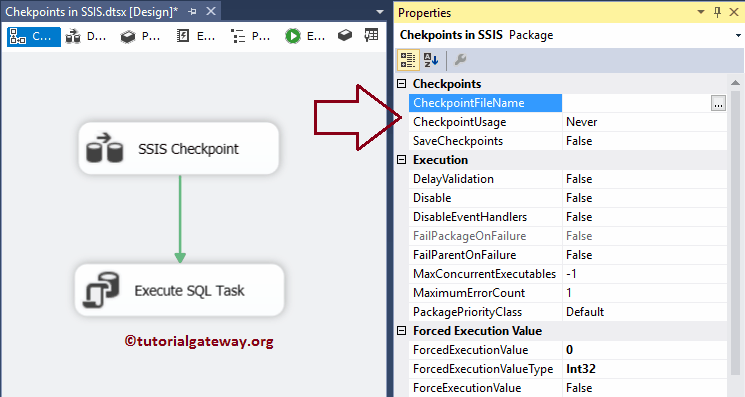
Task: Select the CheckpointUsage property
Action: [485, 122]
